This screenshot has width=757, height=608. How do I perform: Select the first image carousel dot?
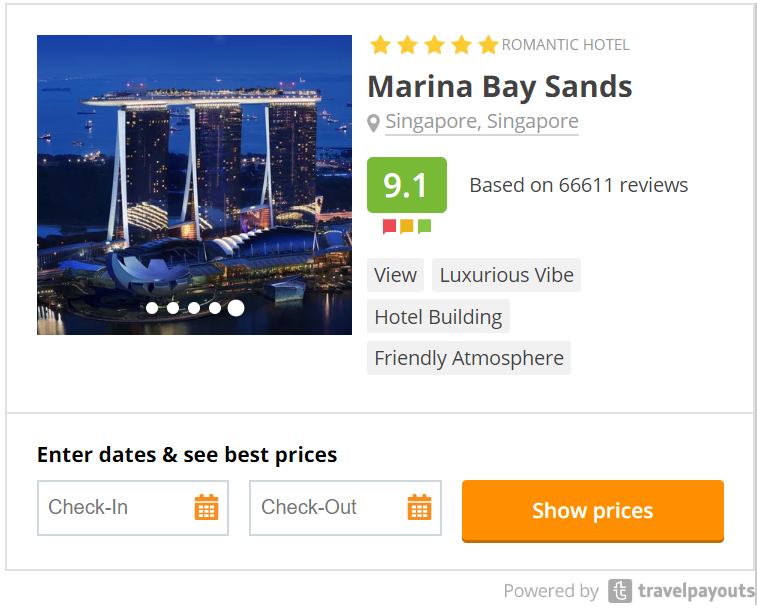(152, 308)
